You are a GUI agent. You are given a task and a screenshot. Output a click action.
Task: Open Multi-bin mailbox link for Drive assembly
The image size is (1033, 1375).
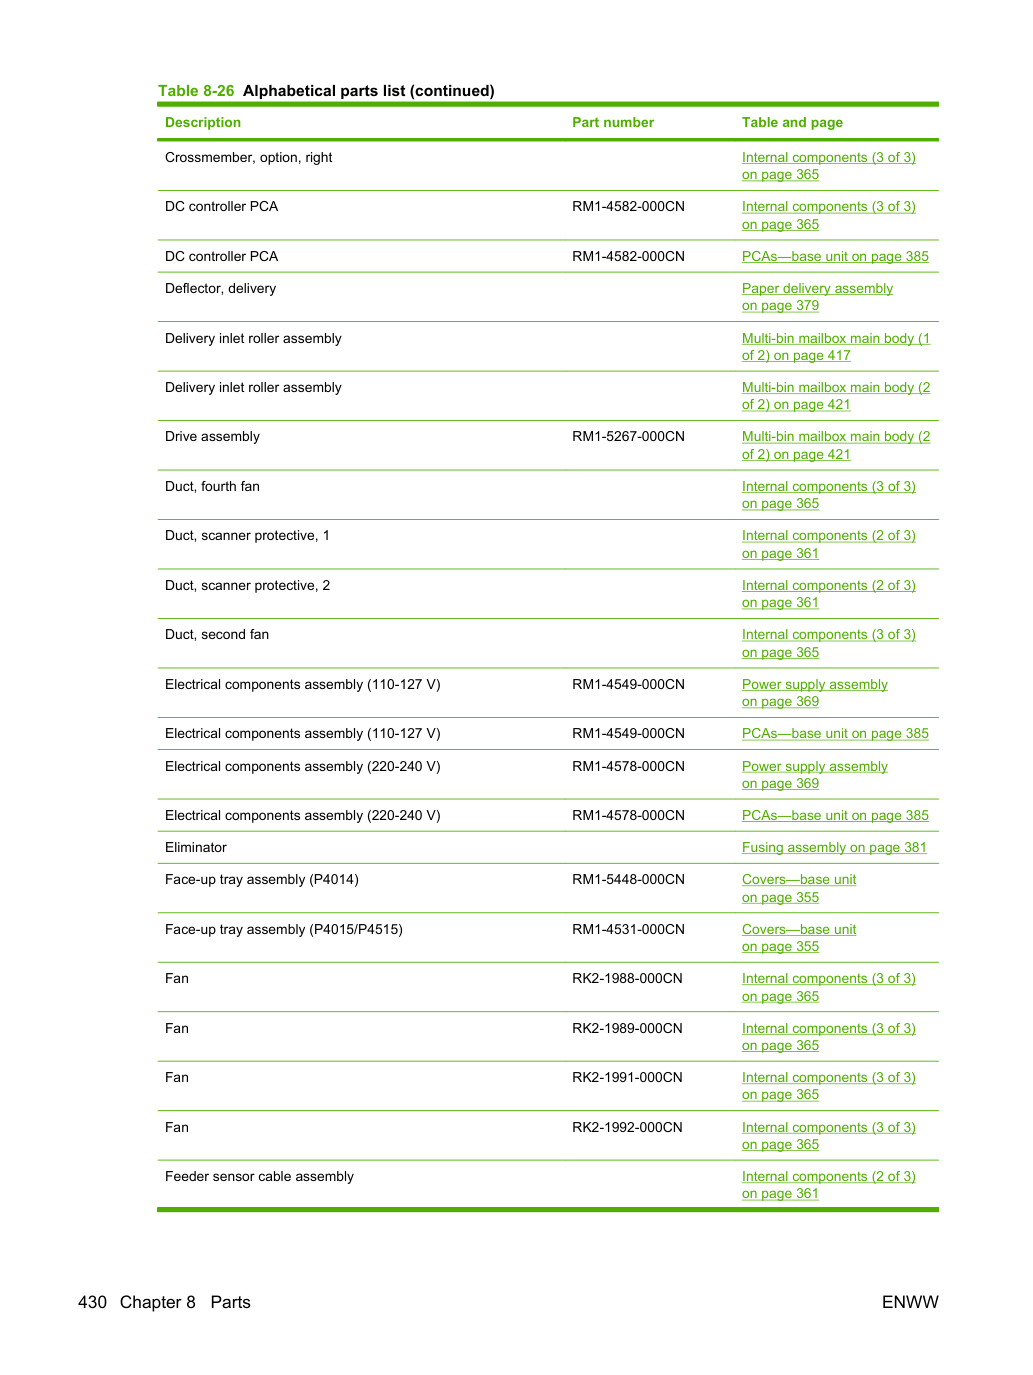point(835,445)
